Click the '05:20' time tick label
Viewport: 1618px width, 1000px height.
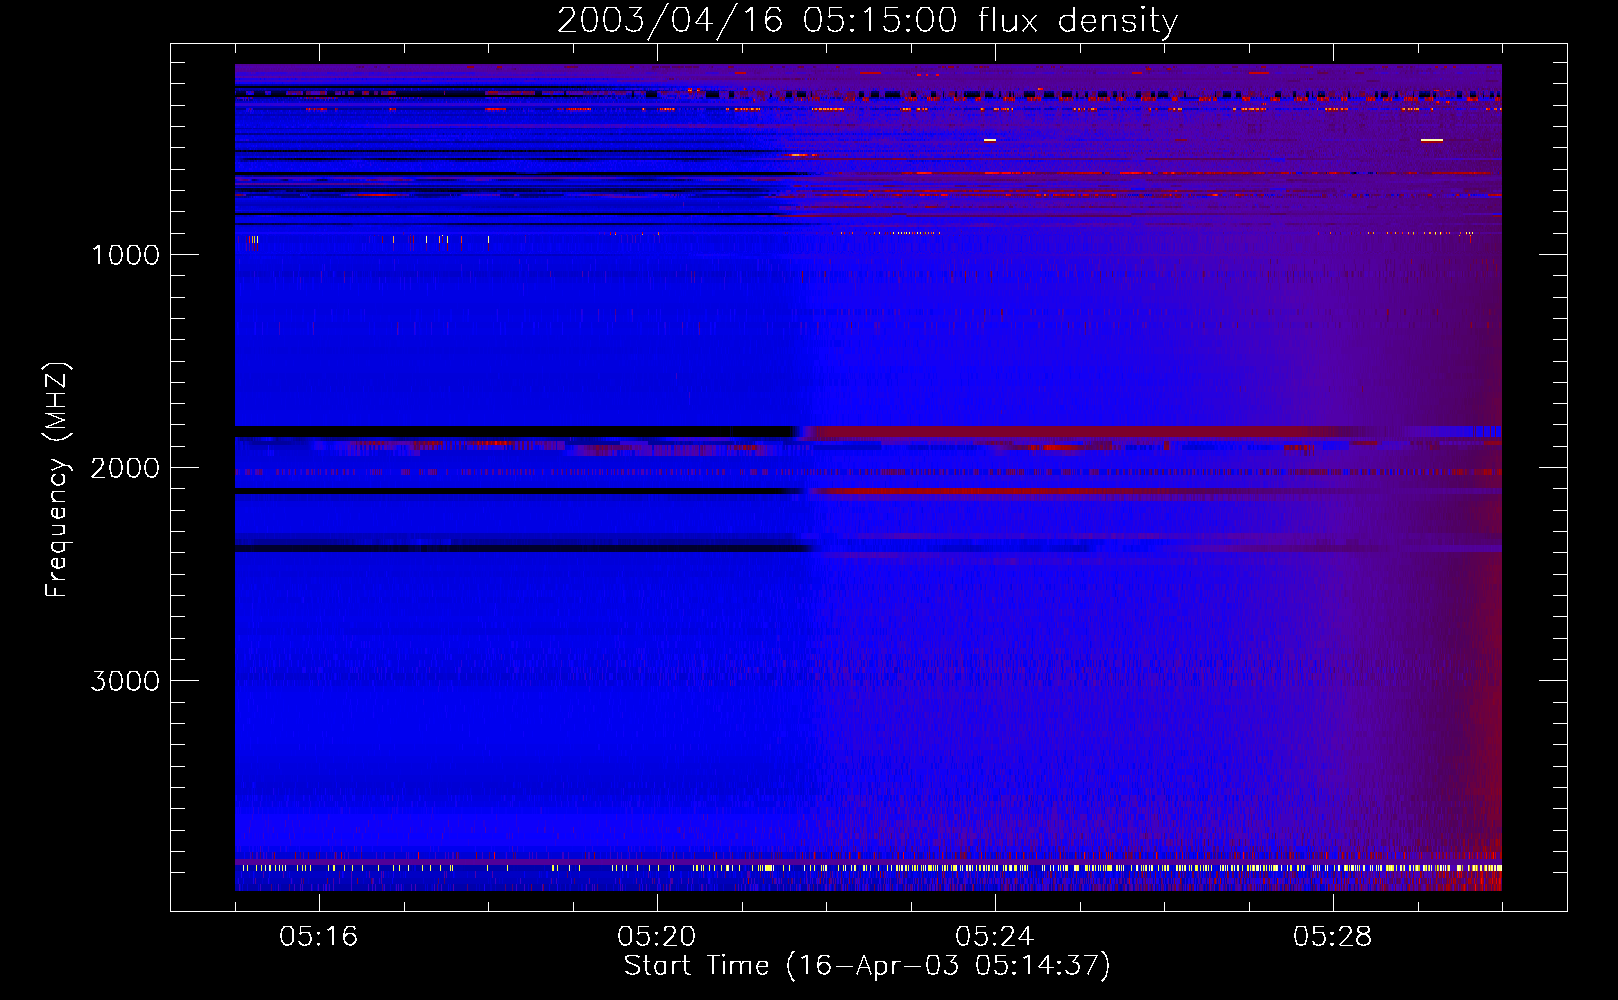pos(656,937)
